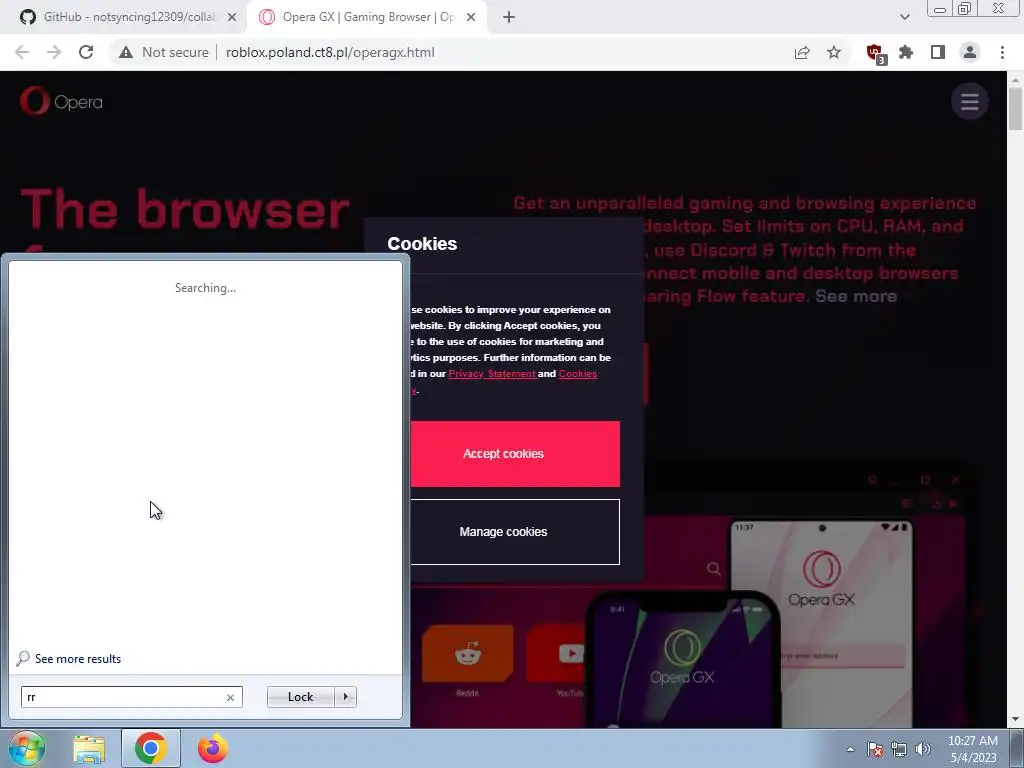The width and height of the screenshot is (1024, 768).
Task: Show hidden tray icons
Action: click(x=850, y=749)
